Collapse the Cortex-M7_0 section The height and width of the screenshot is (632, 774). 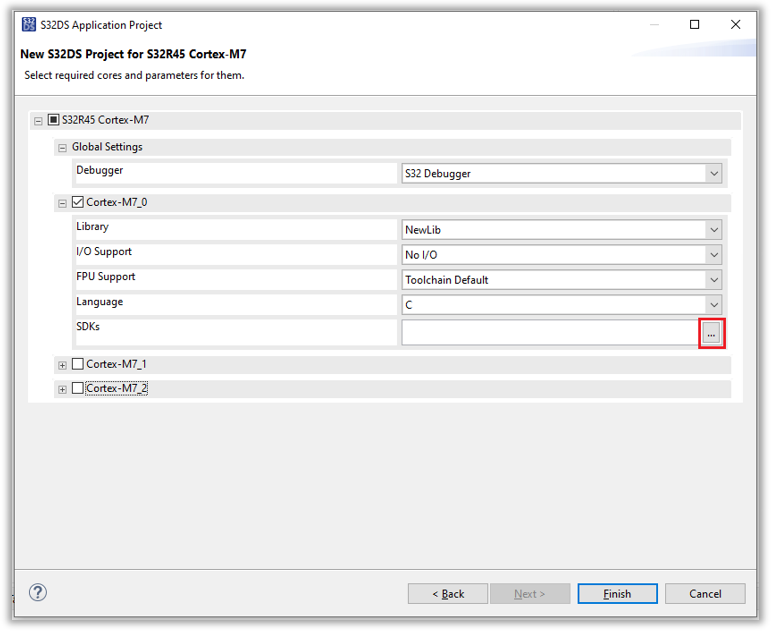[x=62, y=204]
